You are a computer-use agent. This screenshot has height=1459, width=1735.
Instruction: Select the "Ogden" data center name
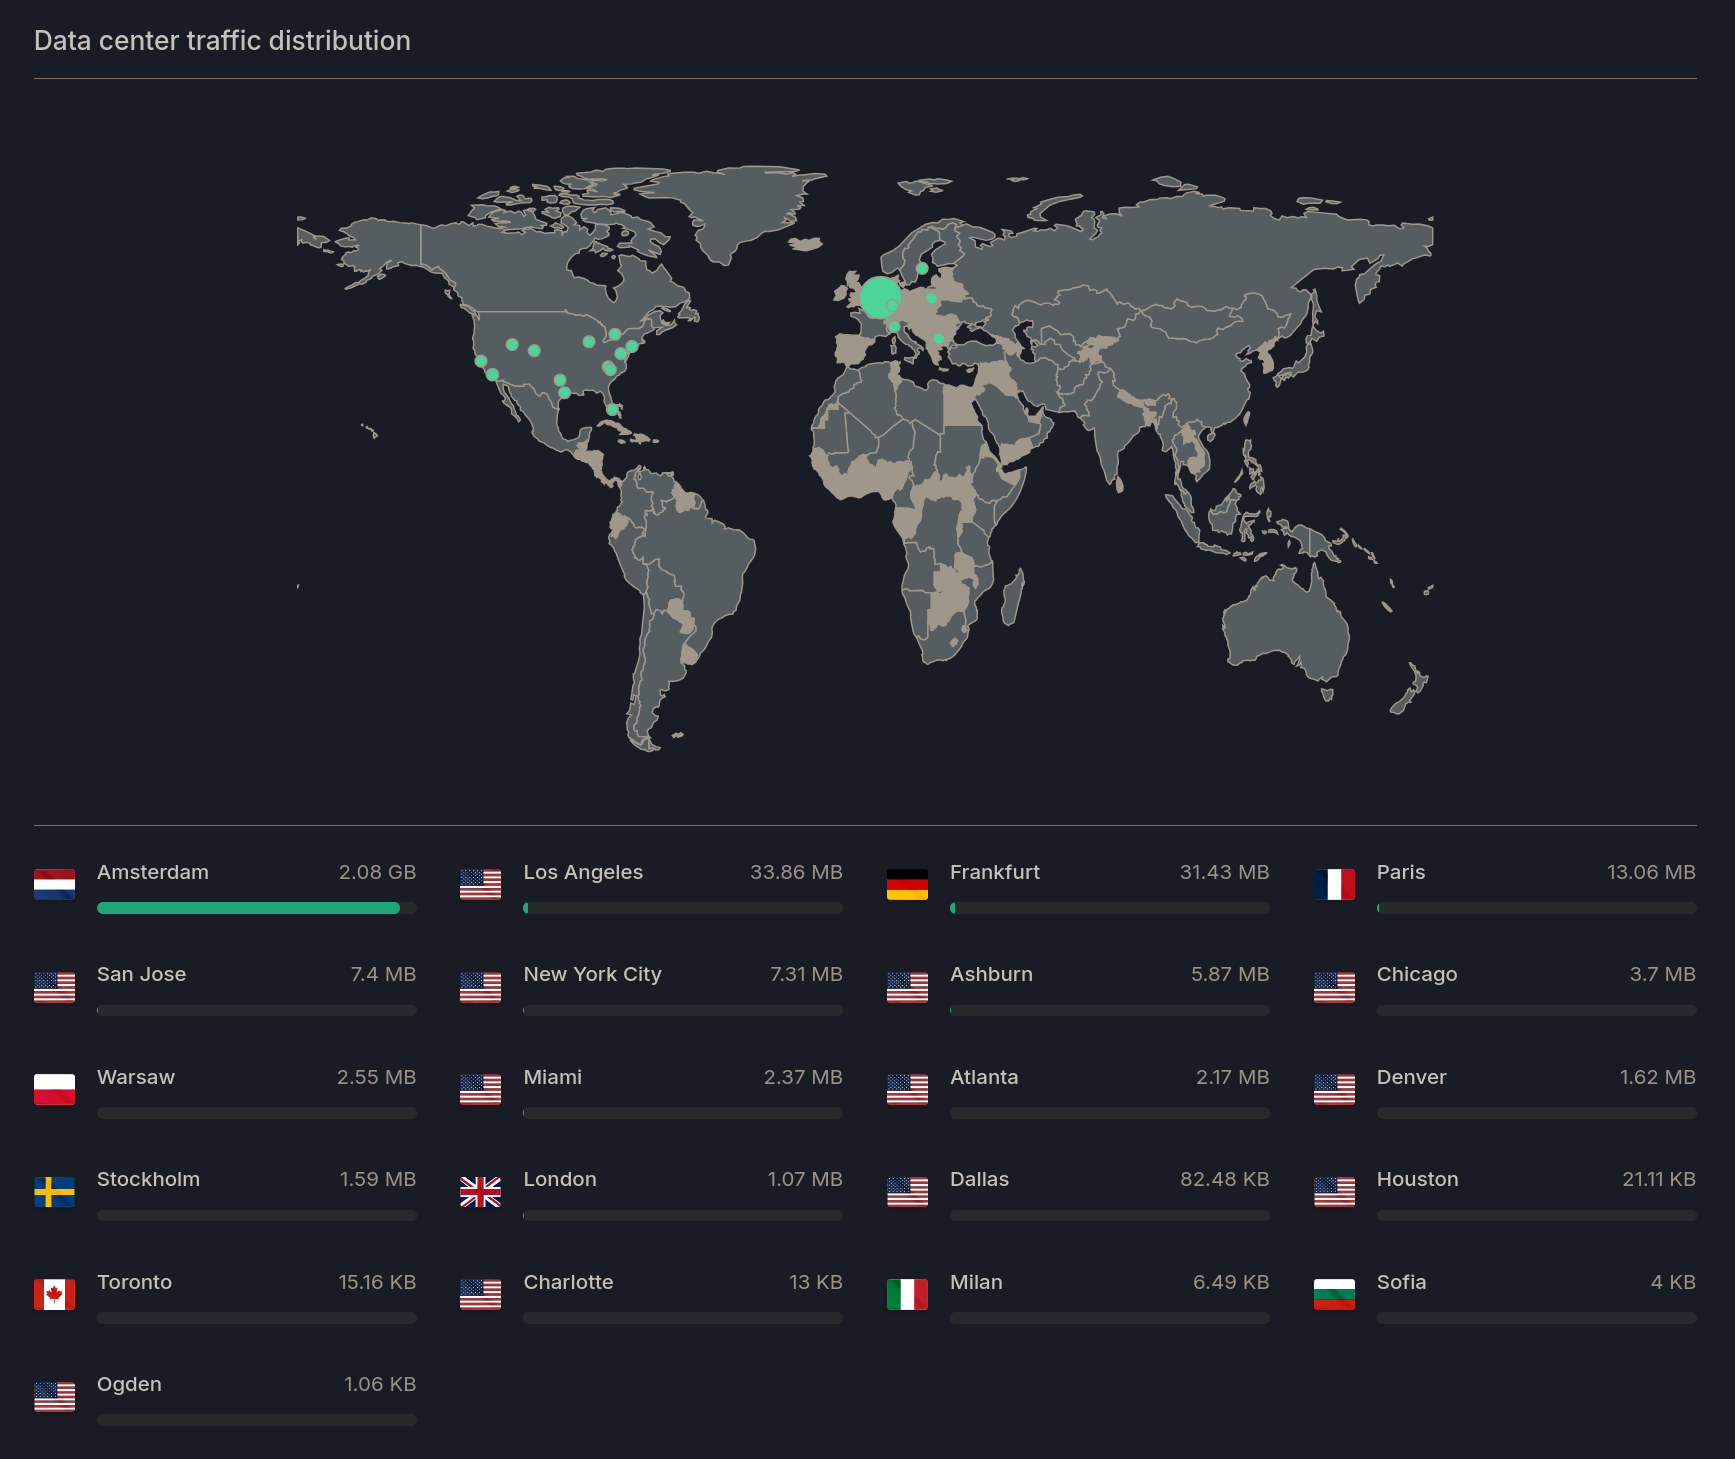tap(129, 1384)
